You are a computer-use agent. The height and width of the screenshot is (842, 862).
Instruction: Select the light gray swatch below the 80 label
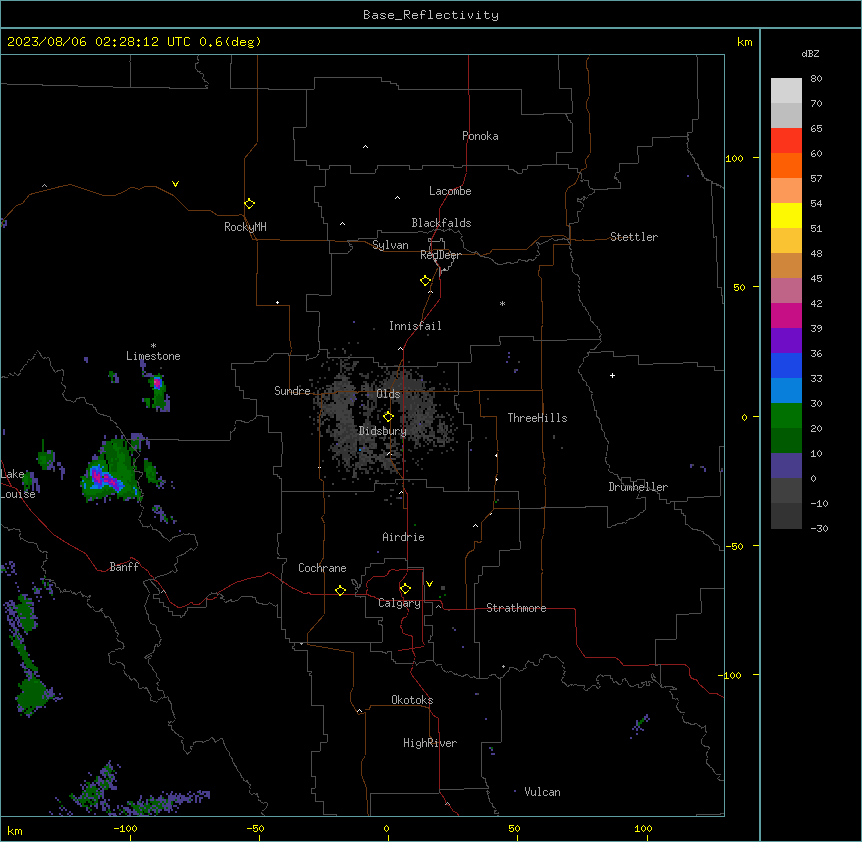tap(786, 90)
